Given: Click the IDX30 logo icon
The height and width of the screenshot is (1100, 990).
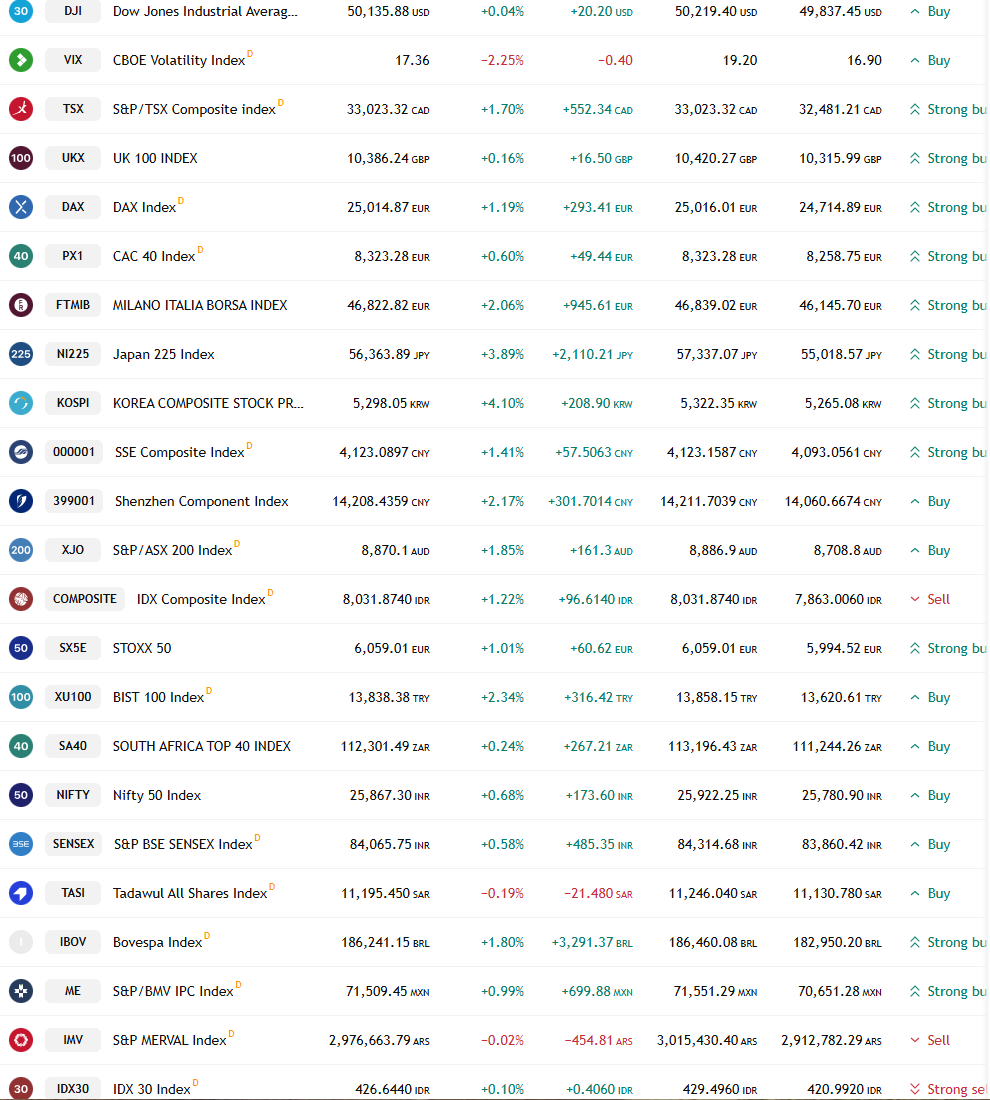Looking at the screenshot, I should click(21, 1089).
